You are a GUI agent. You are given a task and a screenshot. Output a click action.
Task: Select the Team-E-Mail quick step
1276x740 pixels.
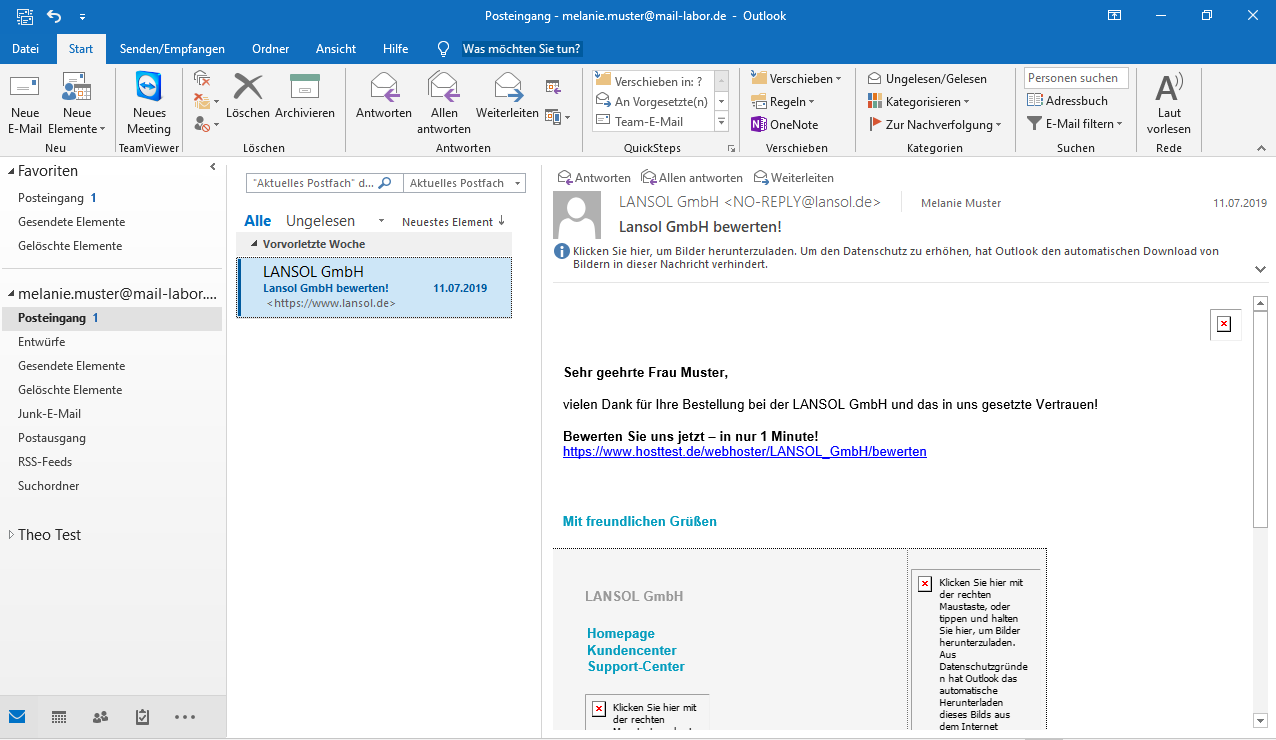tap(652, 121)
